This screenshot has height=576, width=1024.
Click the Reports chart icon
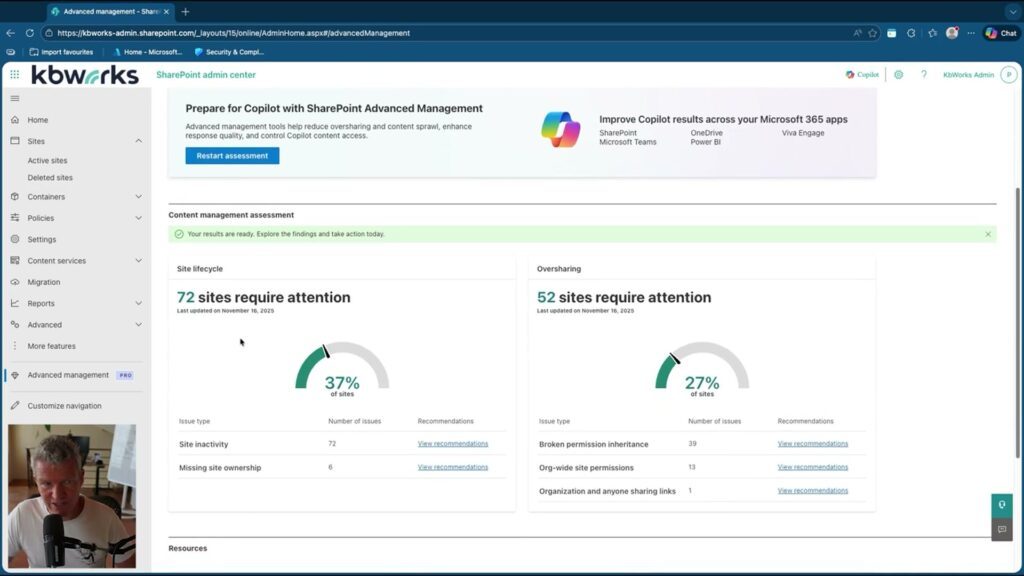point(14,303)
